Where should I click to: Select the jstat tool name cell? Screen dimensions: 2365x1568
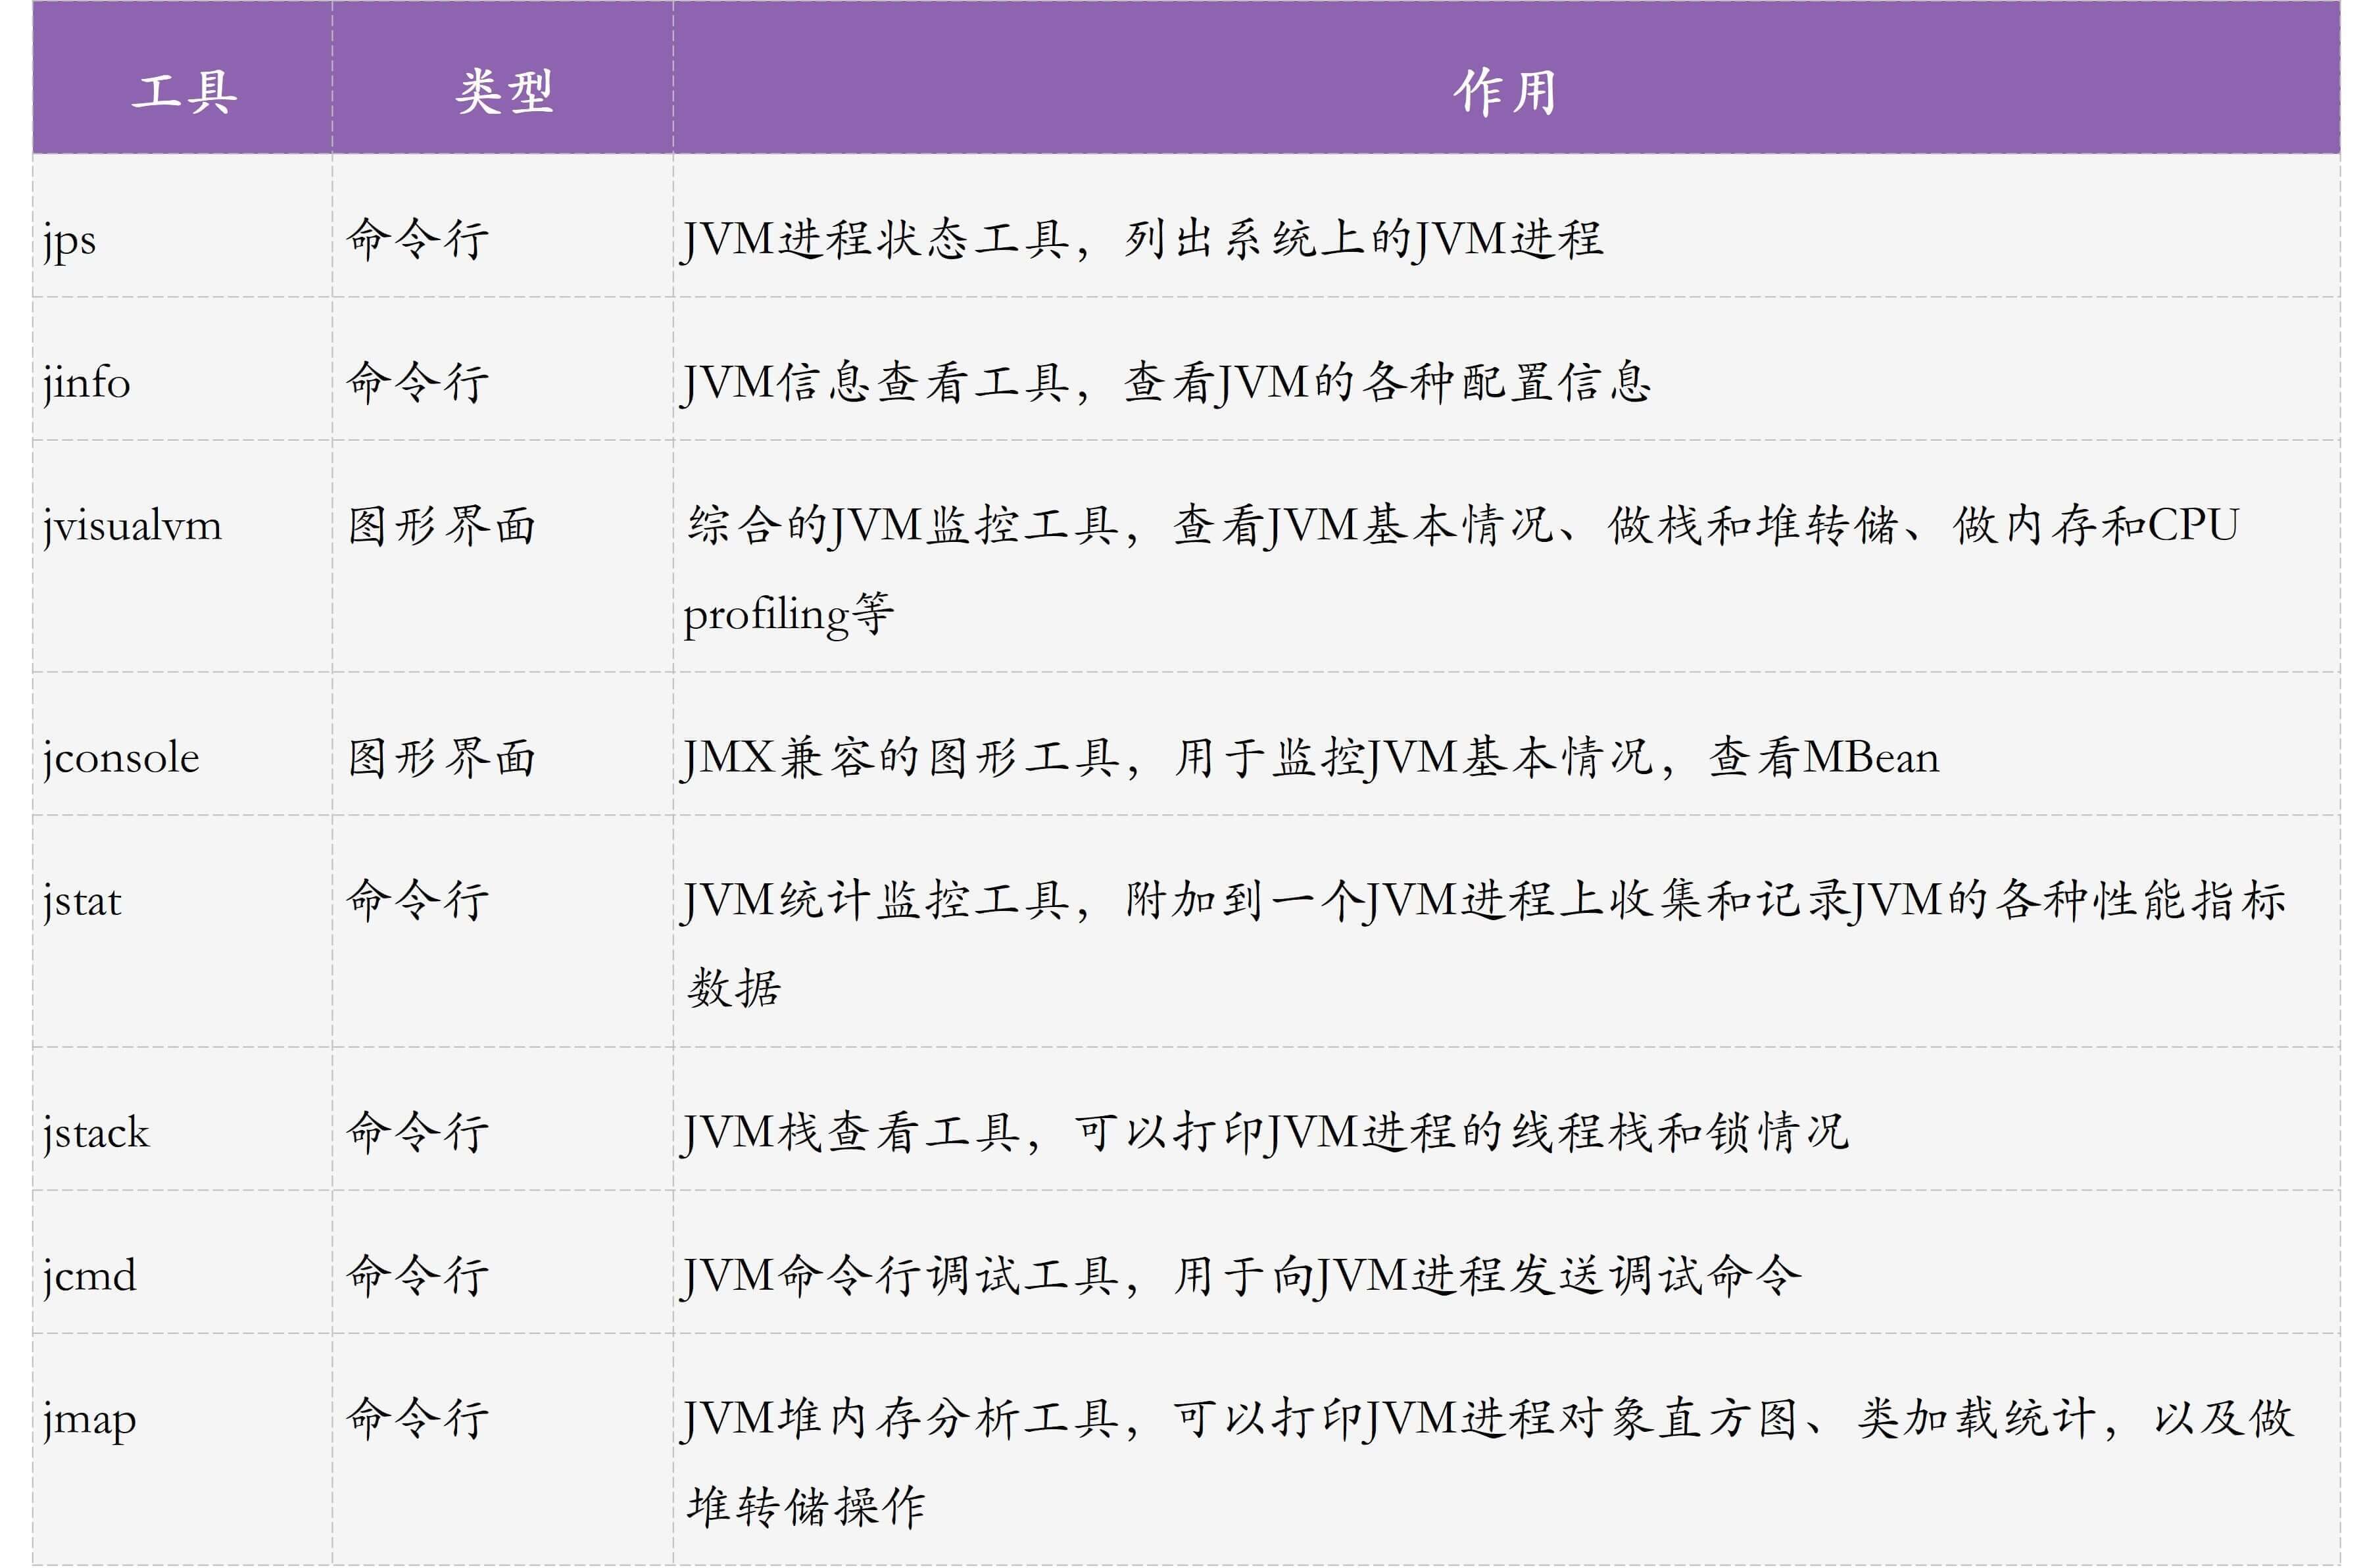point(82,901)
